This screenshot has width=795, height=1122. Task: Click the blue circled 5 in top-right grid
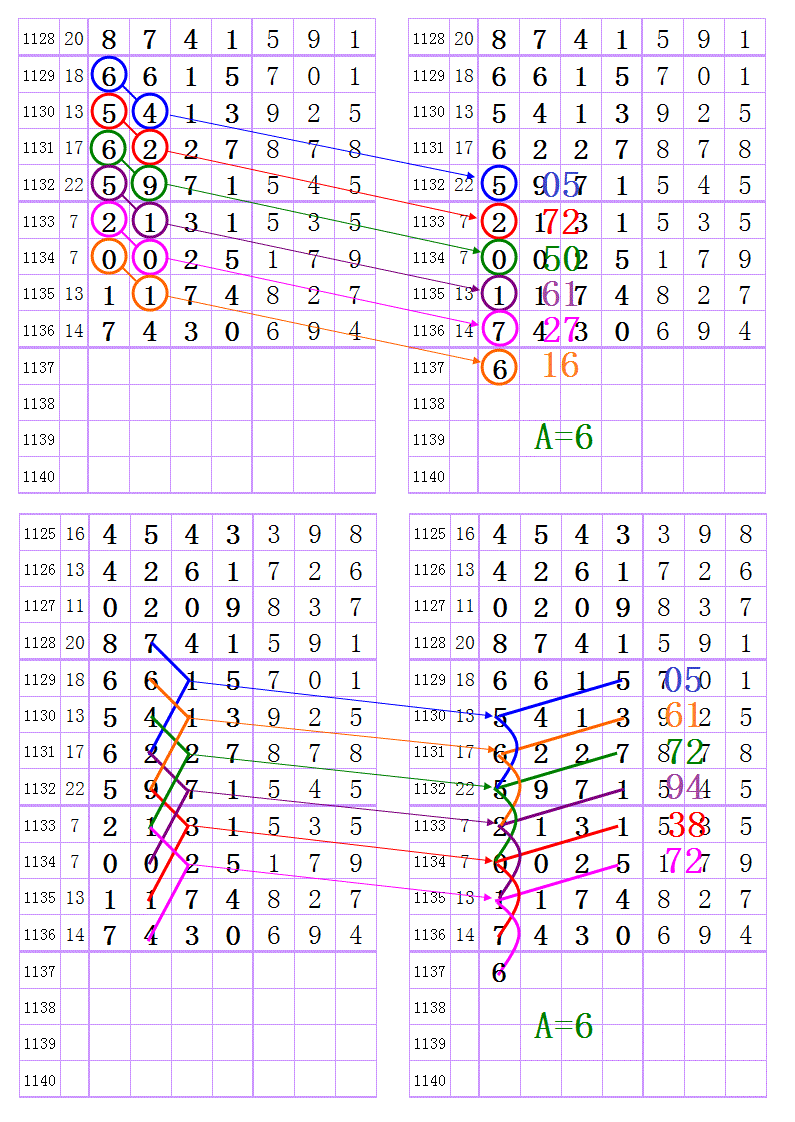498,185
